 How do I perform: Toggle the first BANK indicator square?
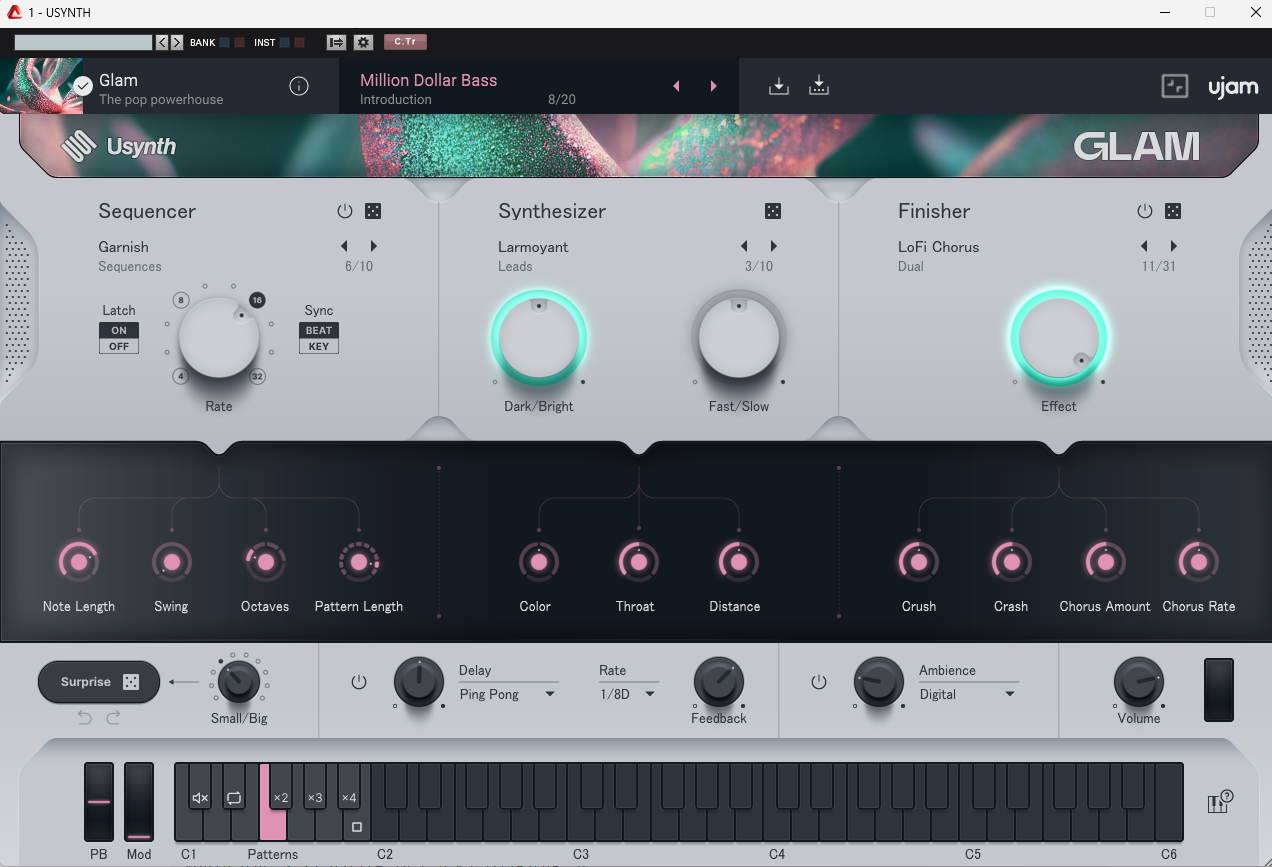225,42
